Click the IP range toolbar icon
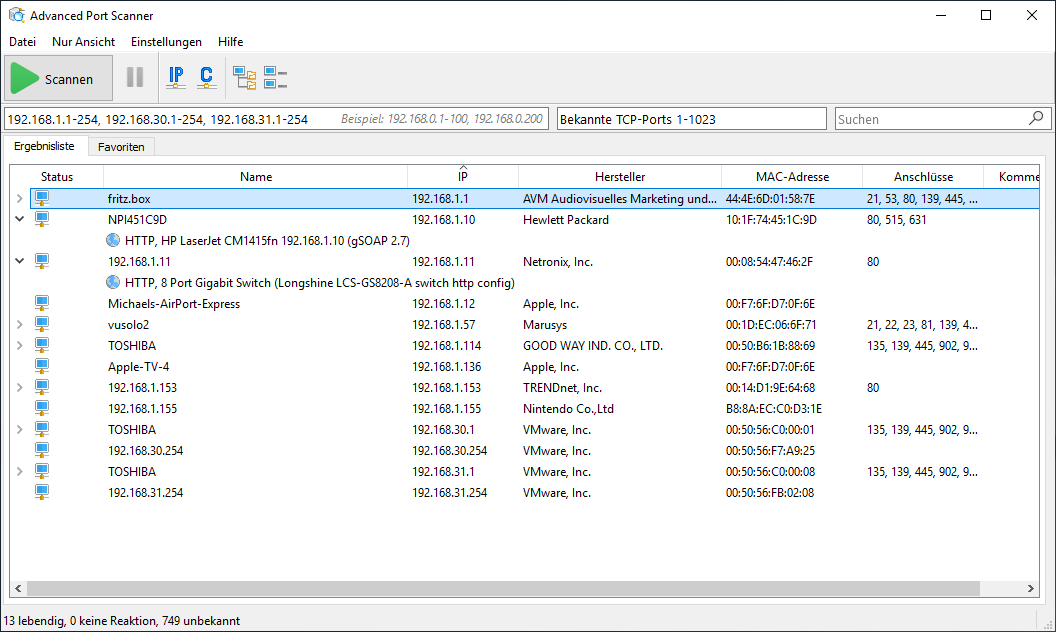 pyautogui.click(x=176, y=77)
